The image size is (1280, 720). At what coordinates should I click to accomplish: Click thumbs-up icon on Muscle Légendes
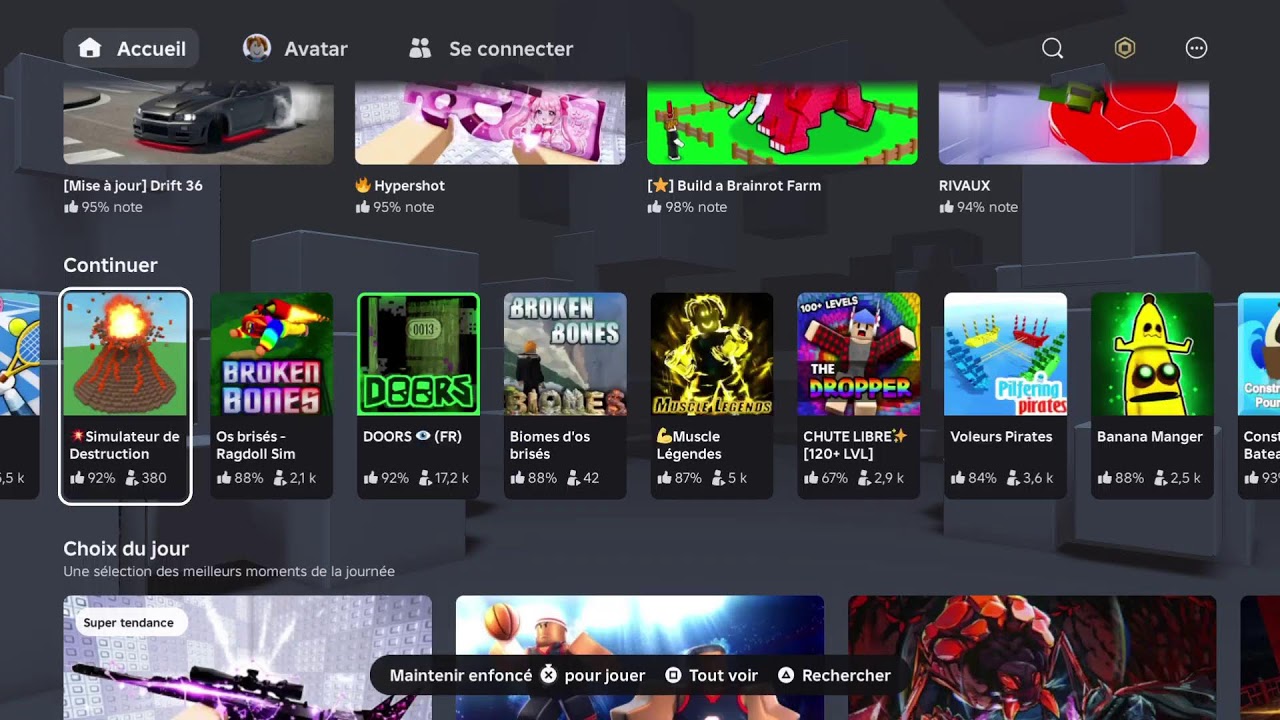664,478
